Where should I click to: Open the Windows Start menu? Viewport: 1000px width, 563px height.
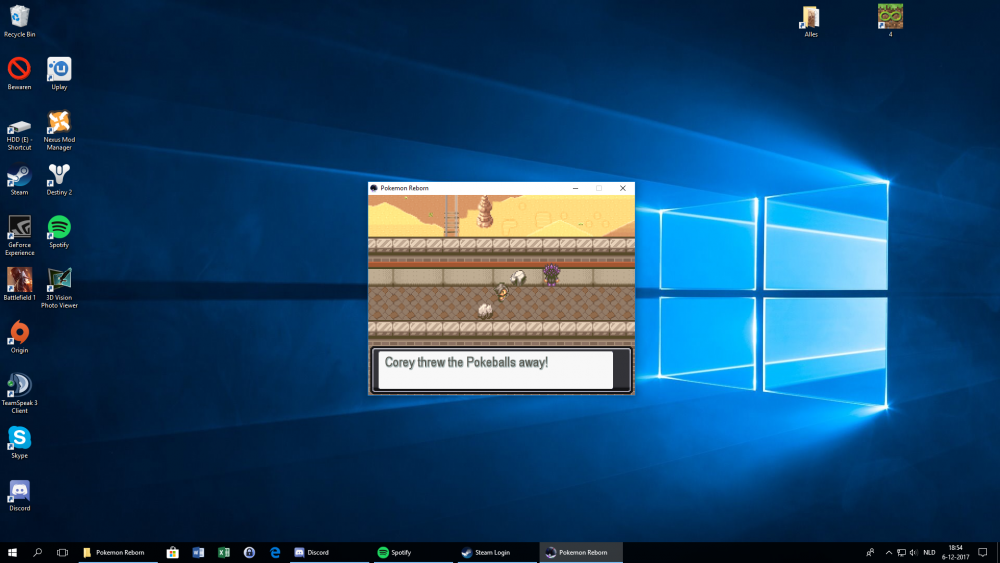click(13, 552)
